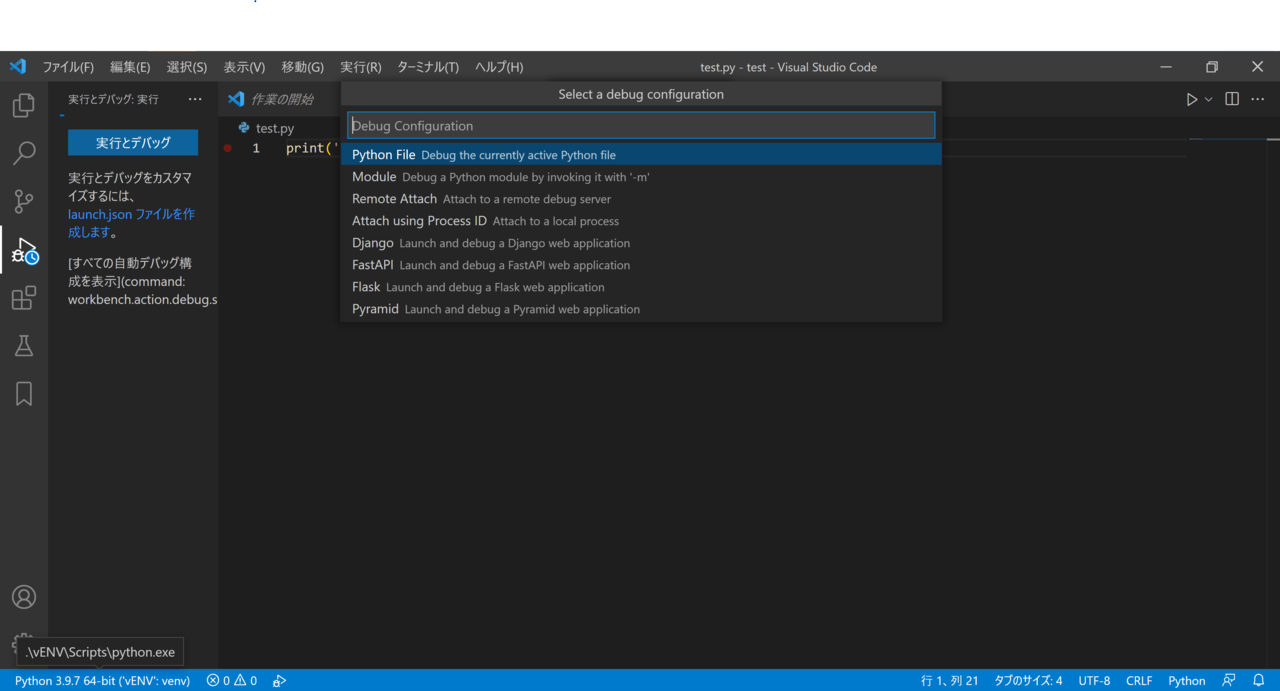Open the Accounts icon in activity bar
Image resolution: width=1280 pixels, height=691 pixels.
tap(24, 597)
